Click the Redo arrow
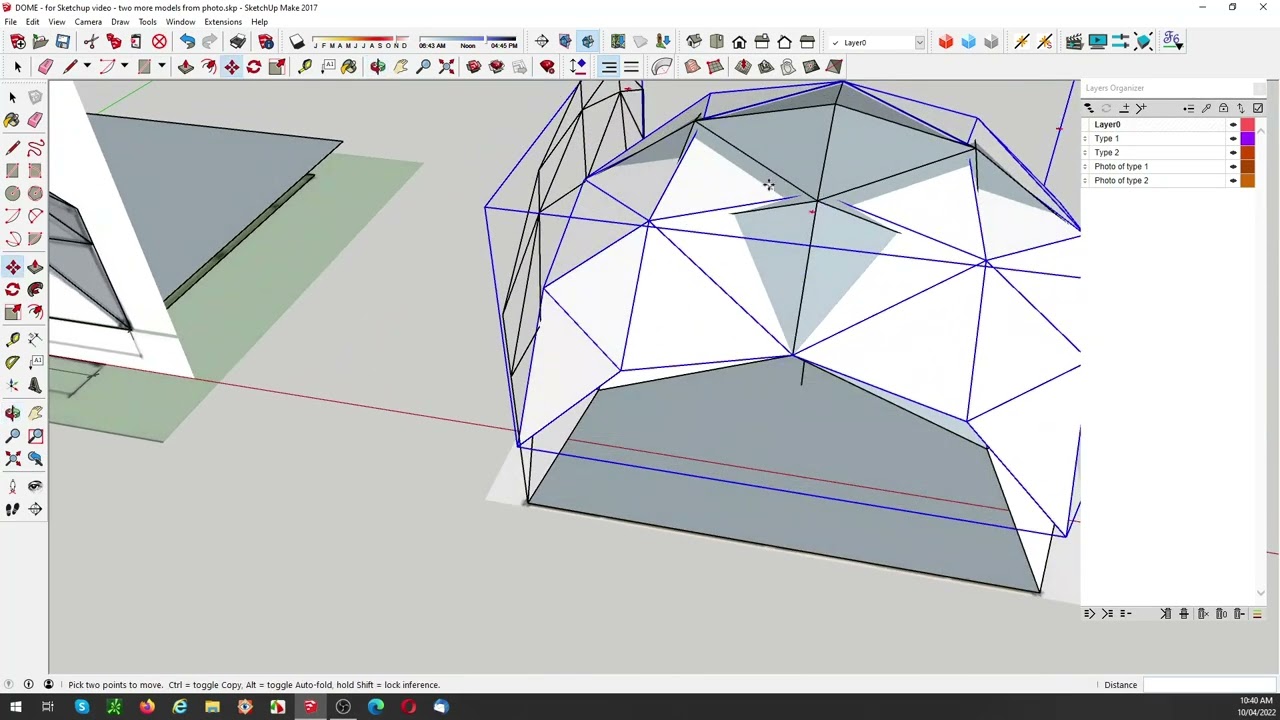The width and height of the screenshot is (1280, 720). 209,42
